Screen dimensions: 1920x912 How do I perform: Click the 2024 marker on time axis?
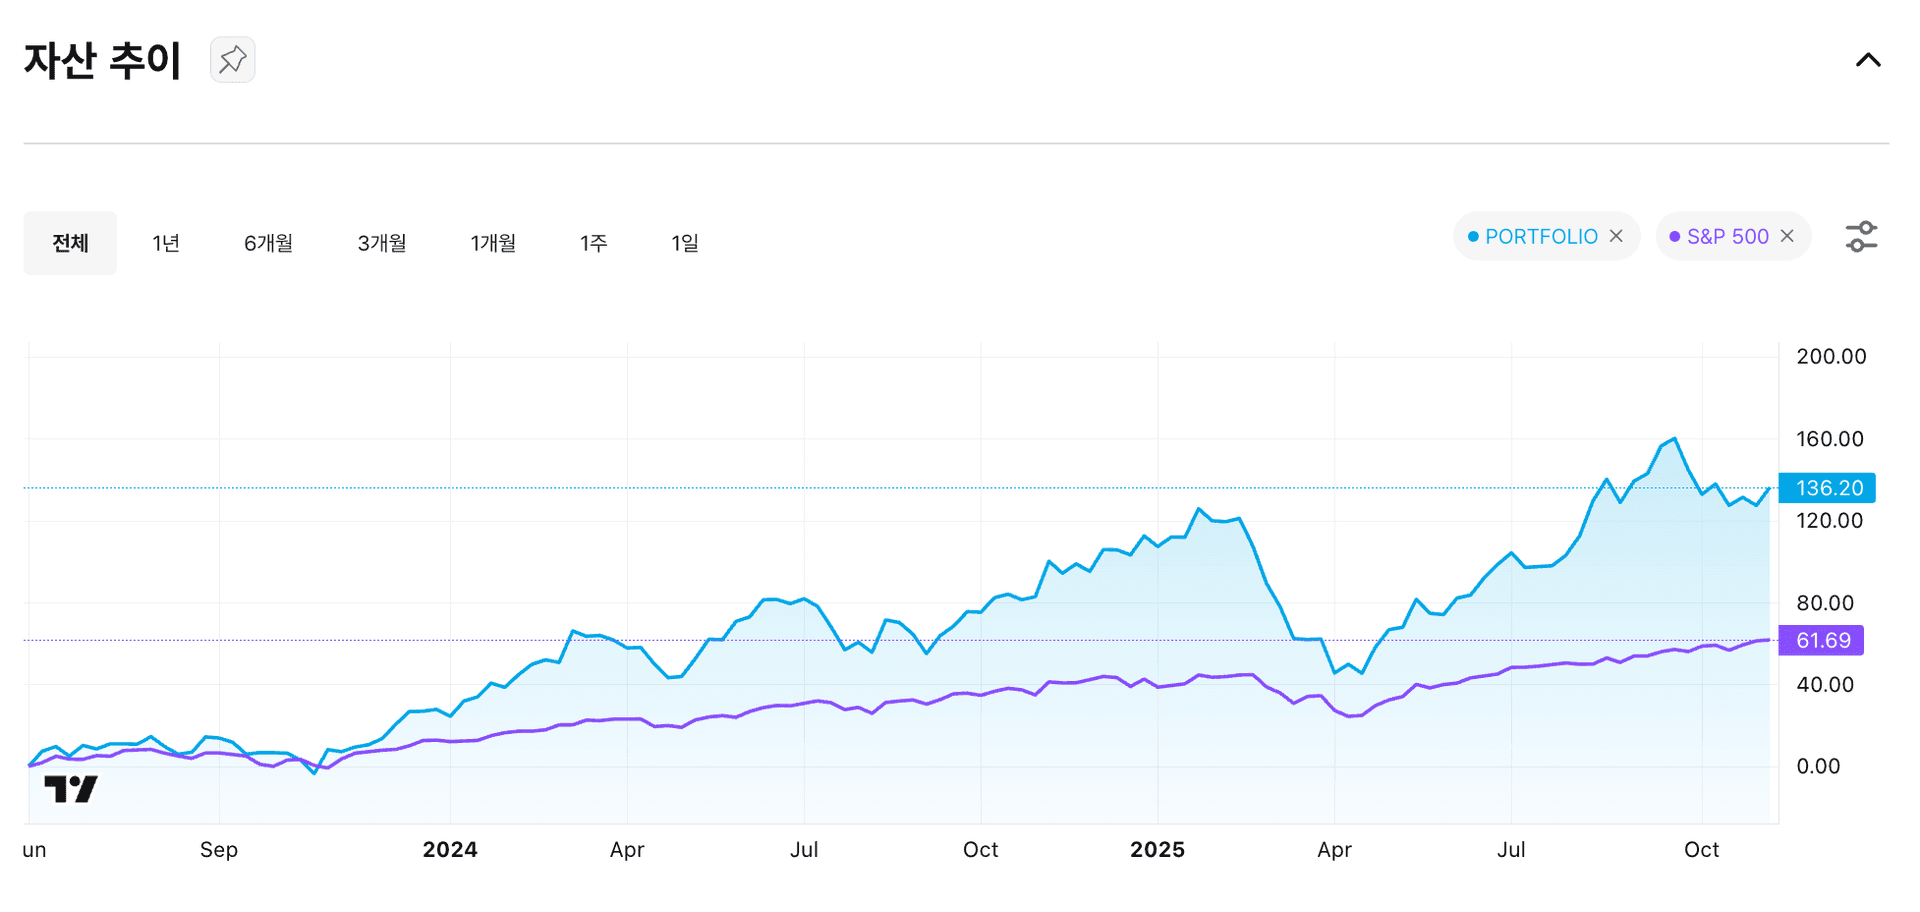(450, 850)
